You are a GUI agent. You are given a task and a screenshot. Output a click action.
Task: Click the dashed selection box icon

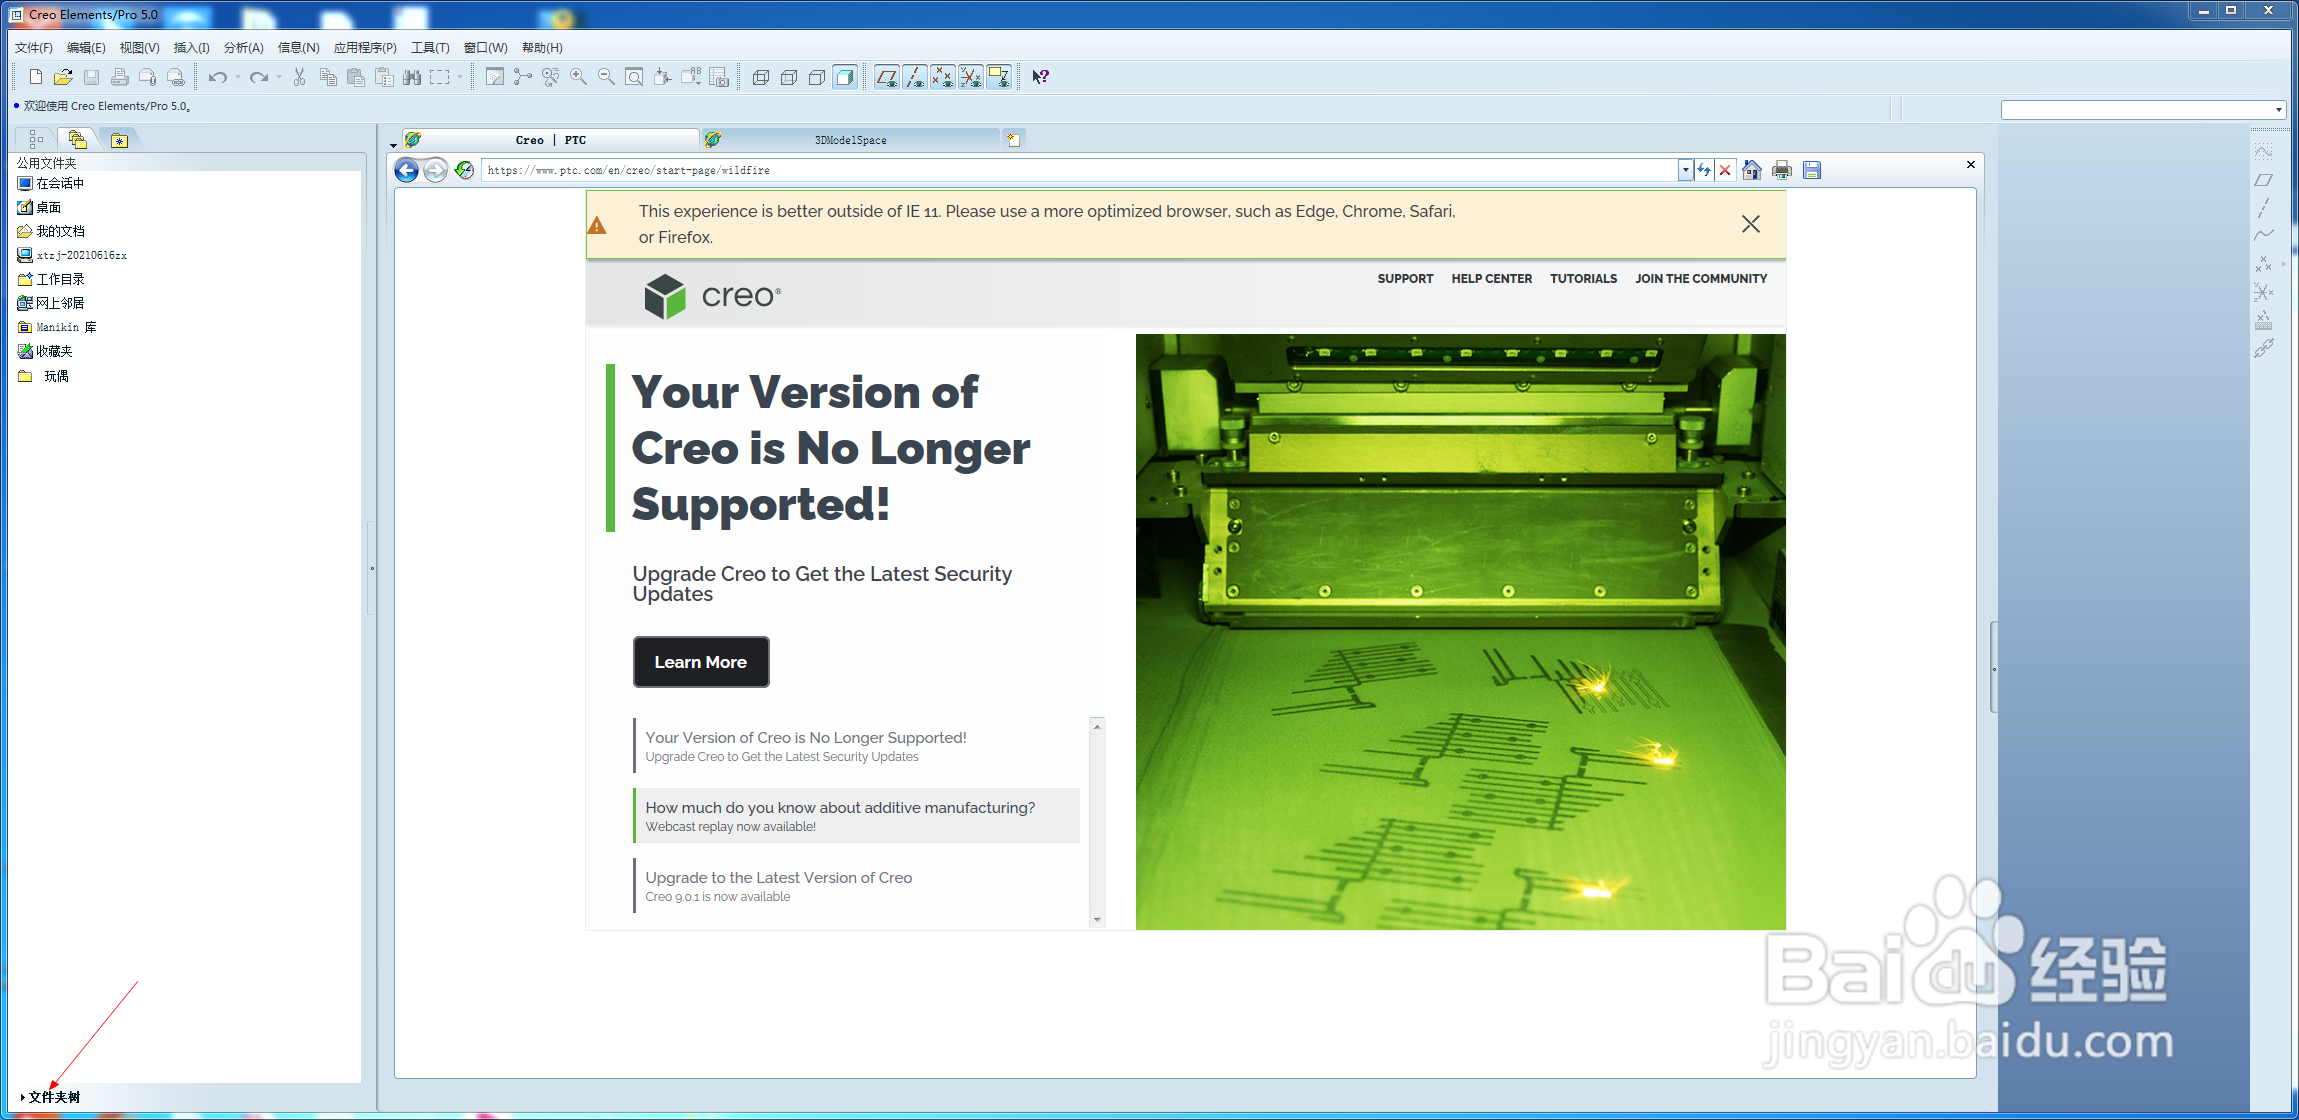pos(440,77)
